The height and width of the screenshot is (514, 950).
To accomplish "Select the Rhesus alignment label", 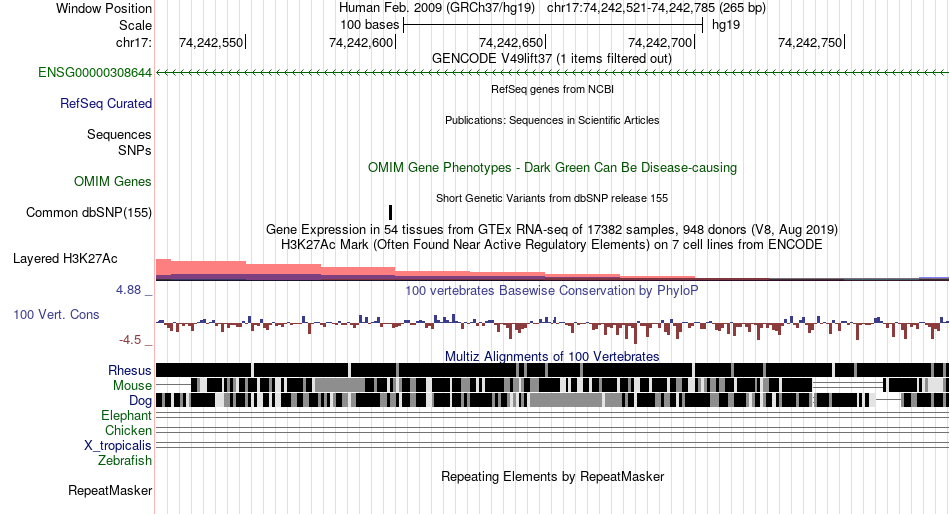I will pos(130,370).
